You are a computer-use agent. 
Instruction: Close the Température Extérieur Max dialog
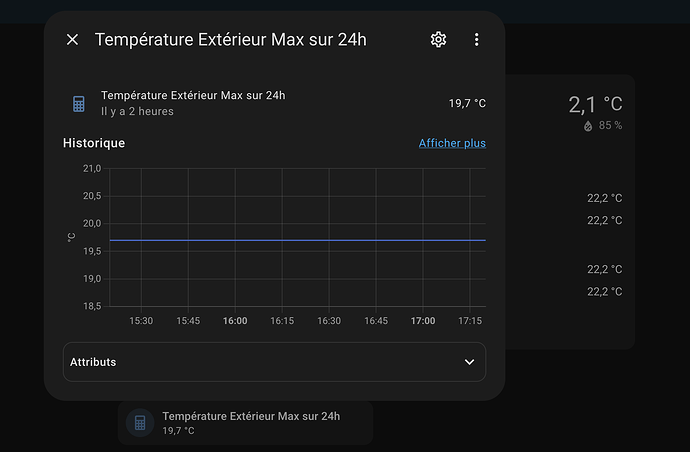pyautogui.click(x=72, y=40)
